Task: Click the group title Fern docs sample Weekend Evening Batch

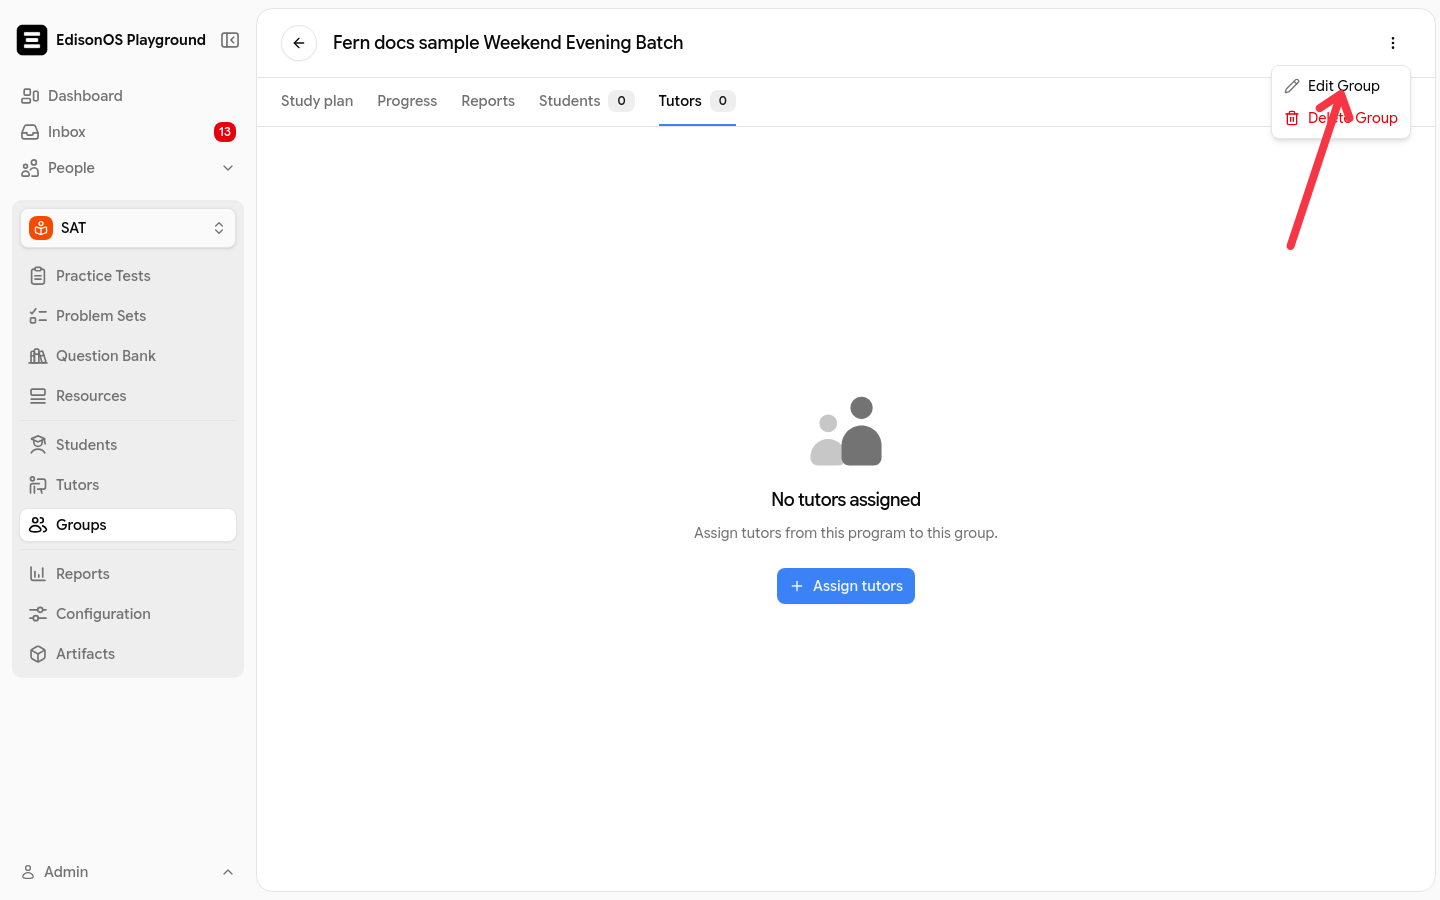Action: 508,43
